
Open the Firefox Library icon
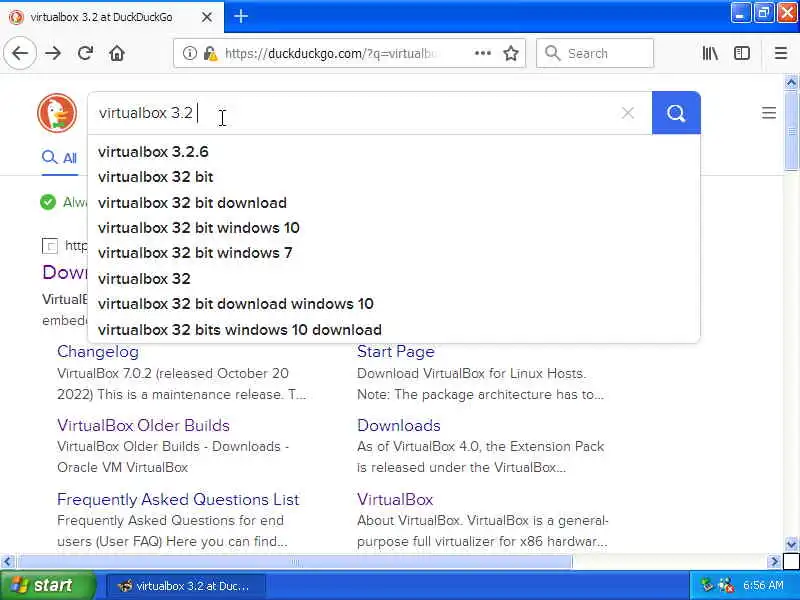(x=710, y=53)
